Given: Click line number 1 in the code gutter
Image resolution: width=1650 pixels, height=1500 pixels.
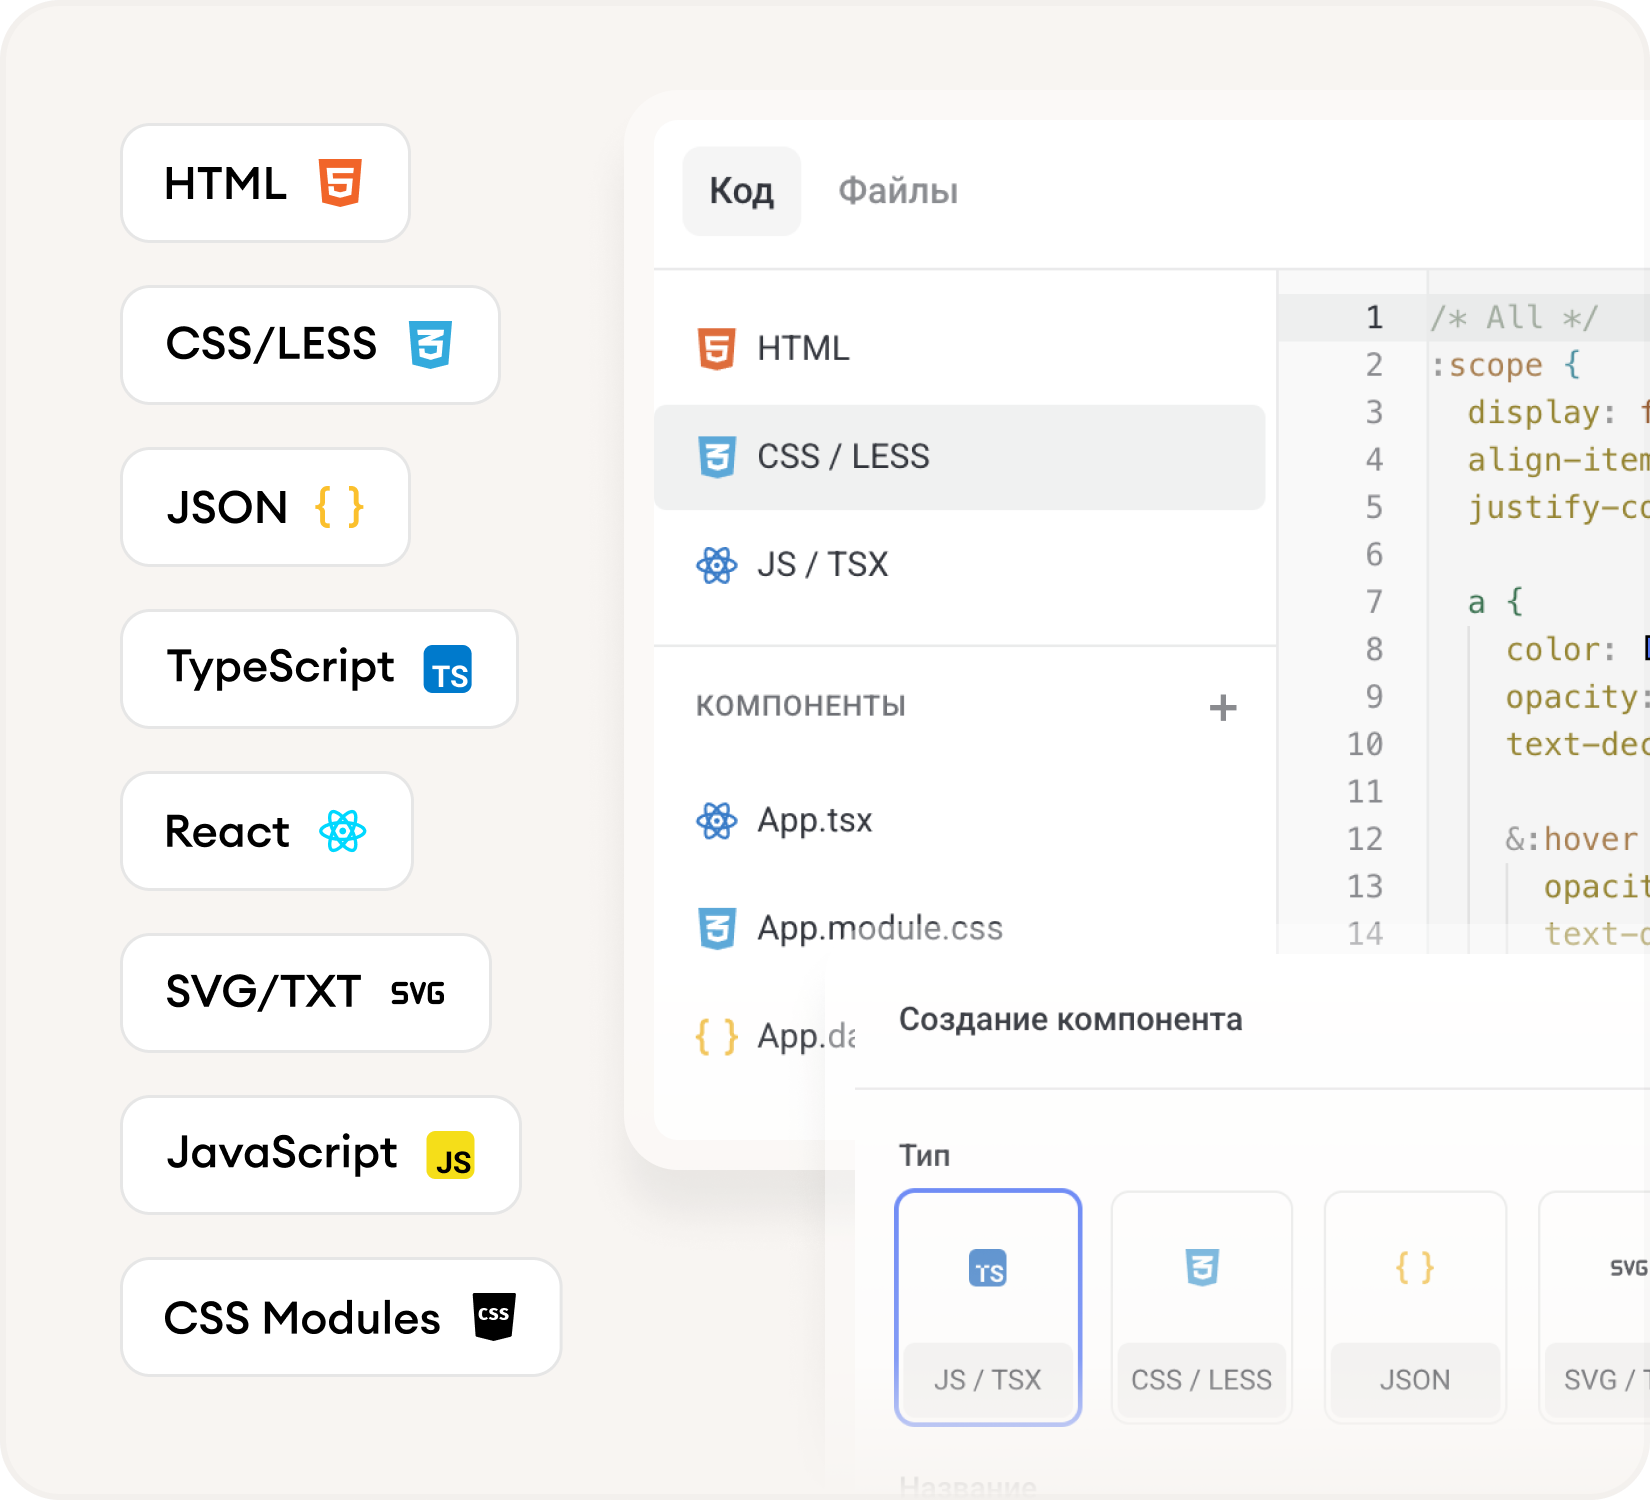Looking at the screenshot, I should (x=1375, y=317).
